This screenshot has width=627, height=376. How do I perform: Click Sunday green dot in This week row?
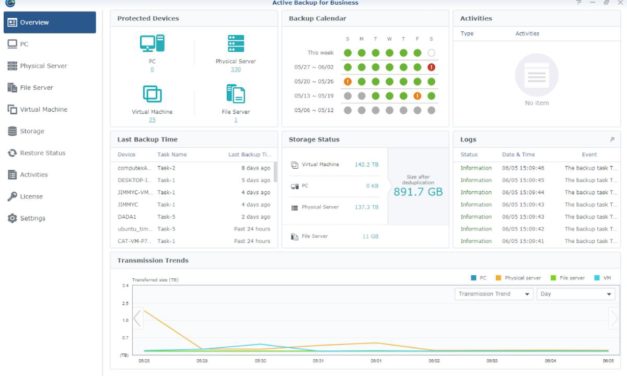pos(347,53)
